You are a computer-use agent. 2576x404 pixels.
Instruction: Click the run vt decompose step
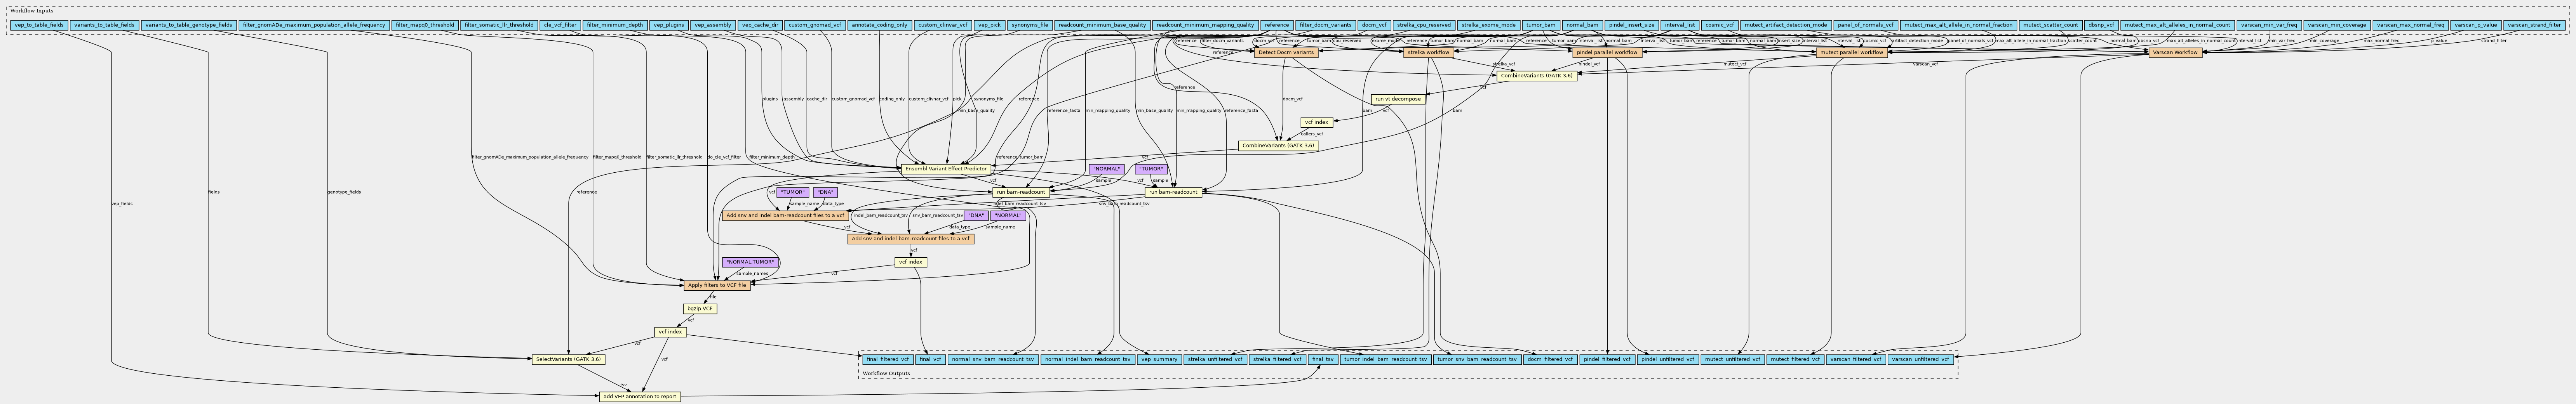tap(1397, 99)
